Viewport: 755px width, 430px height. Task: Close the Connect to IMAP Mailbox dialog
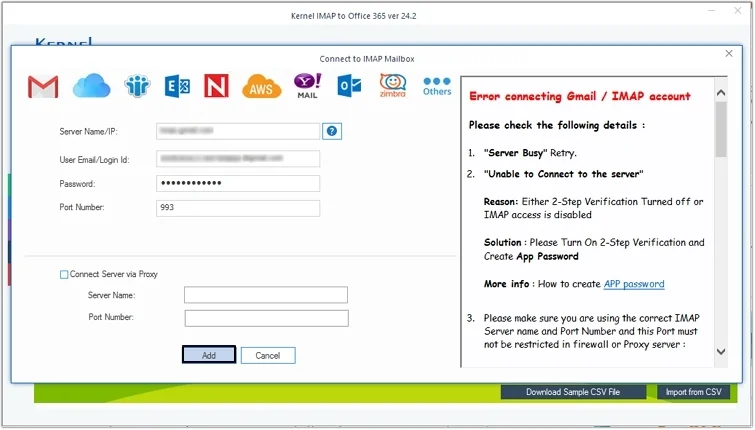(729, 53)
